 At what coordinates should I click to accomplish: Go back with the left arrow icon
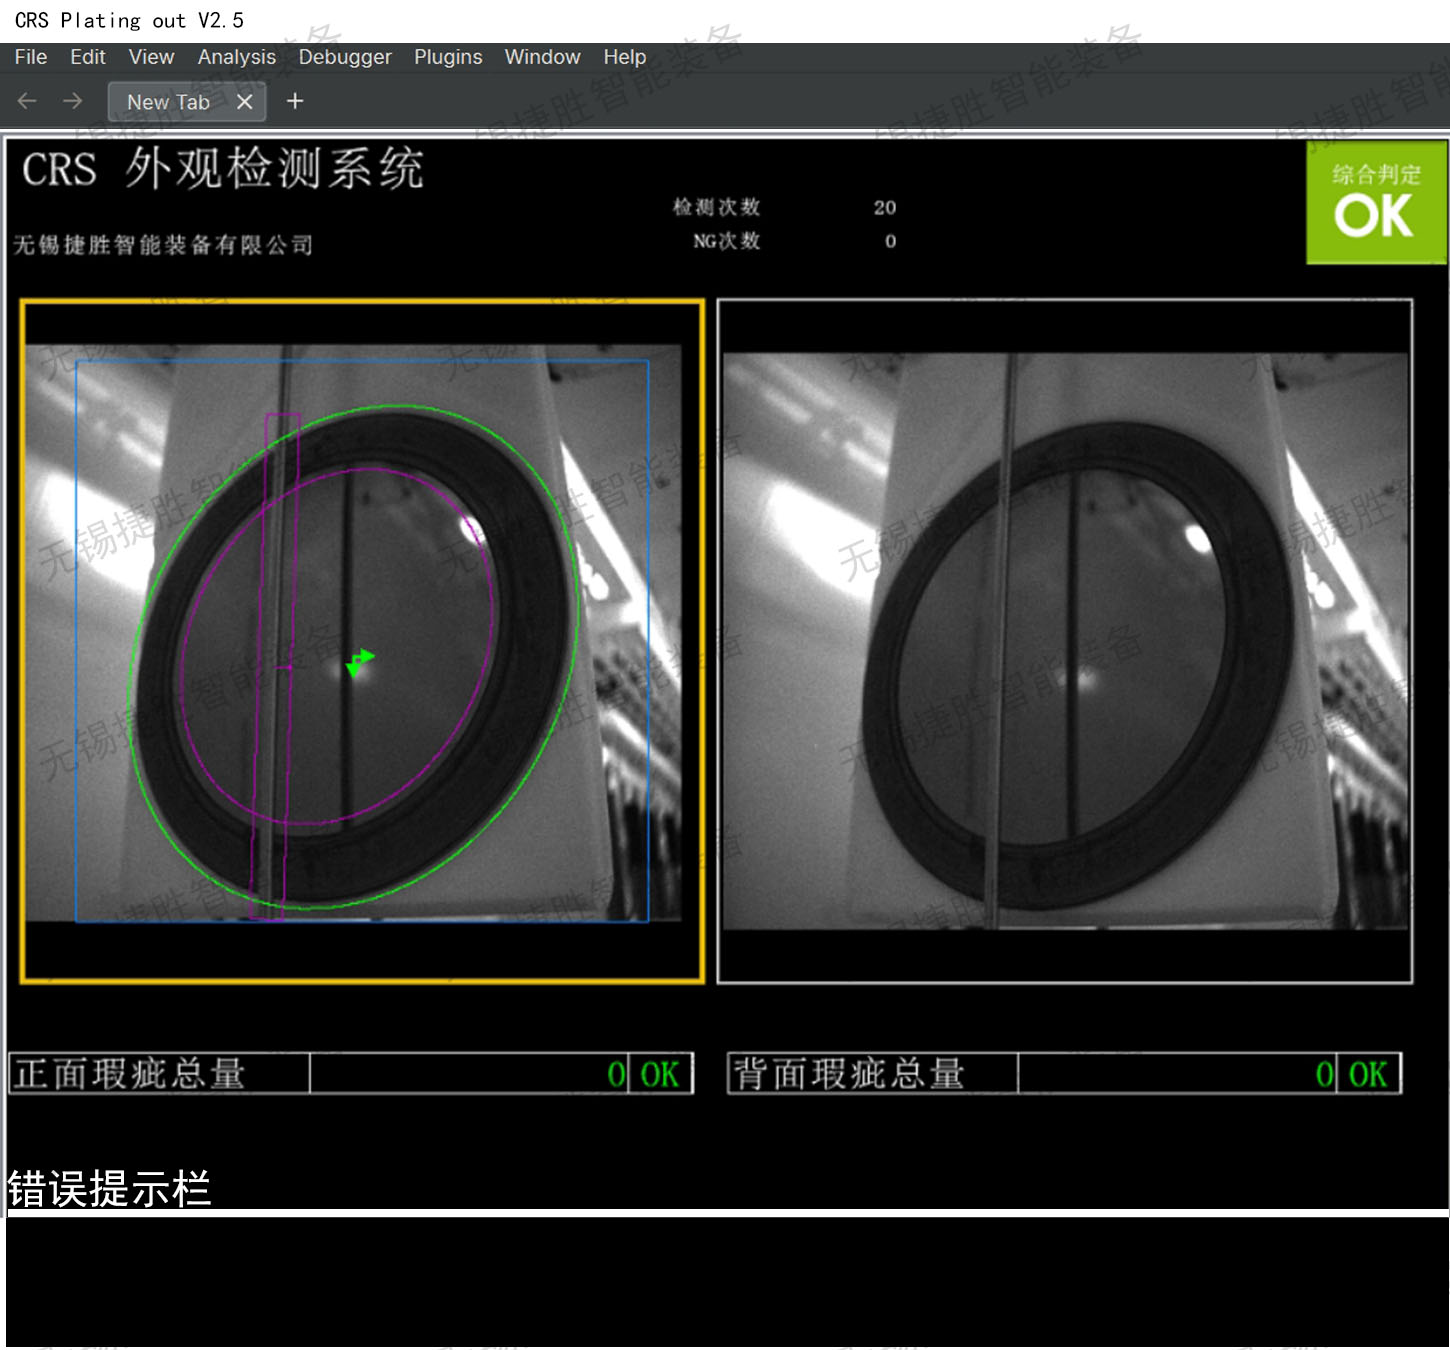(27, 101)
